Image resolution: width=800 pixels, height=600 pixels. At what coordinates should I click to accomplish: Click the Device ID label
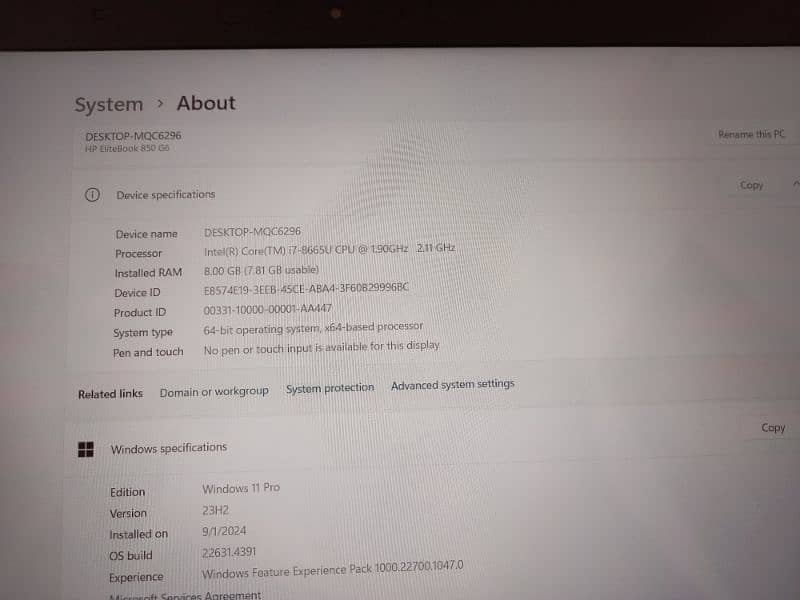(137, 293)
